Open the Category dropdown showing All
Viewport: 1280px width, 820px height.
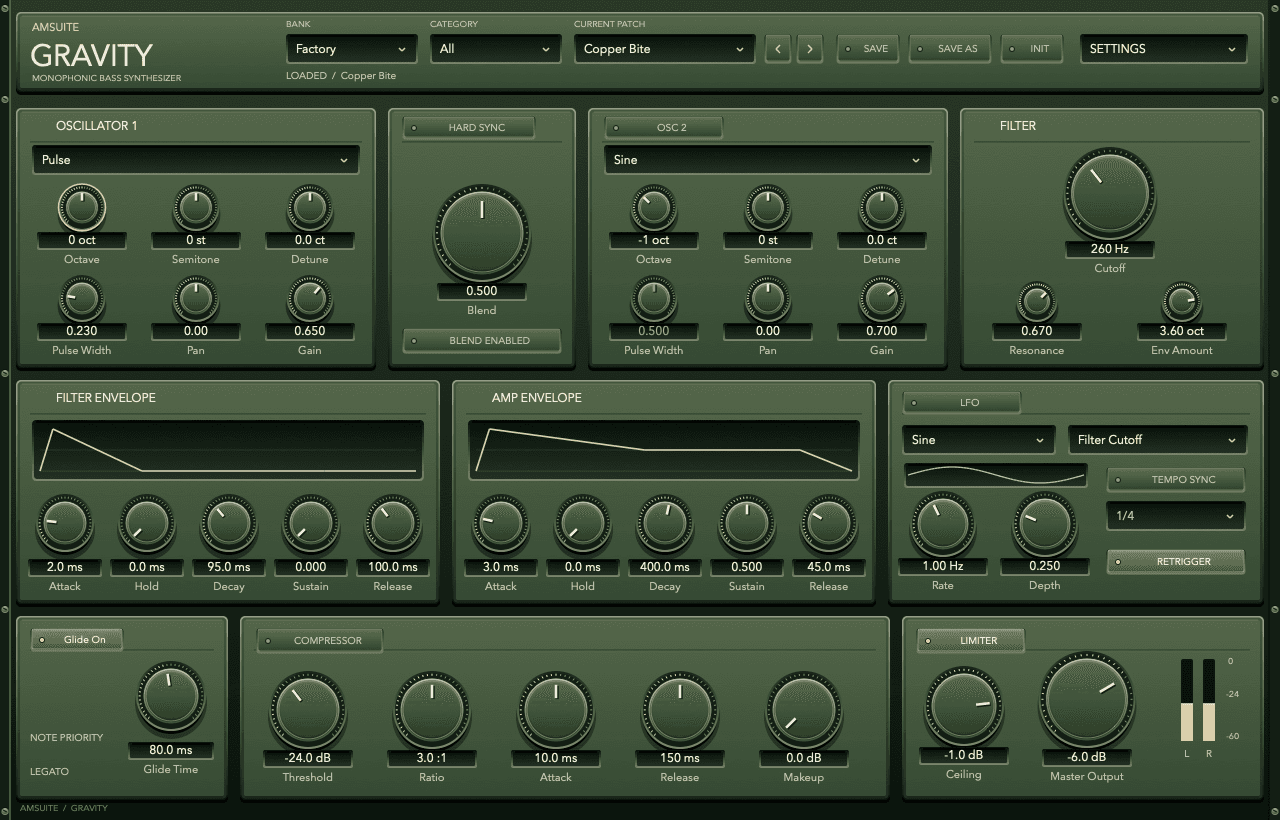click(x=496, y=49)
